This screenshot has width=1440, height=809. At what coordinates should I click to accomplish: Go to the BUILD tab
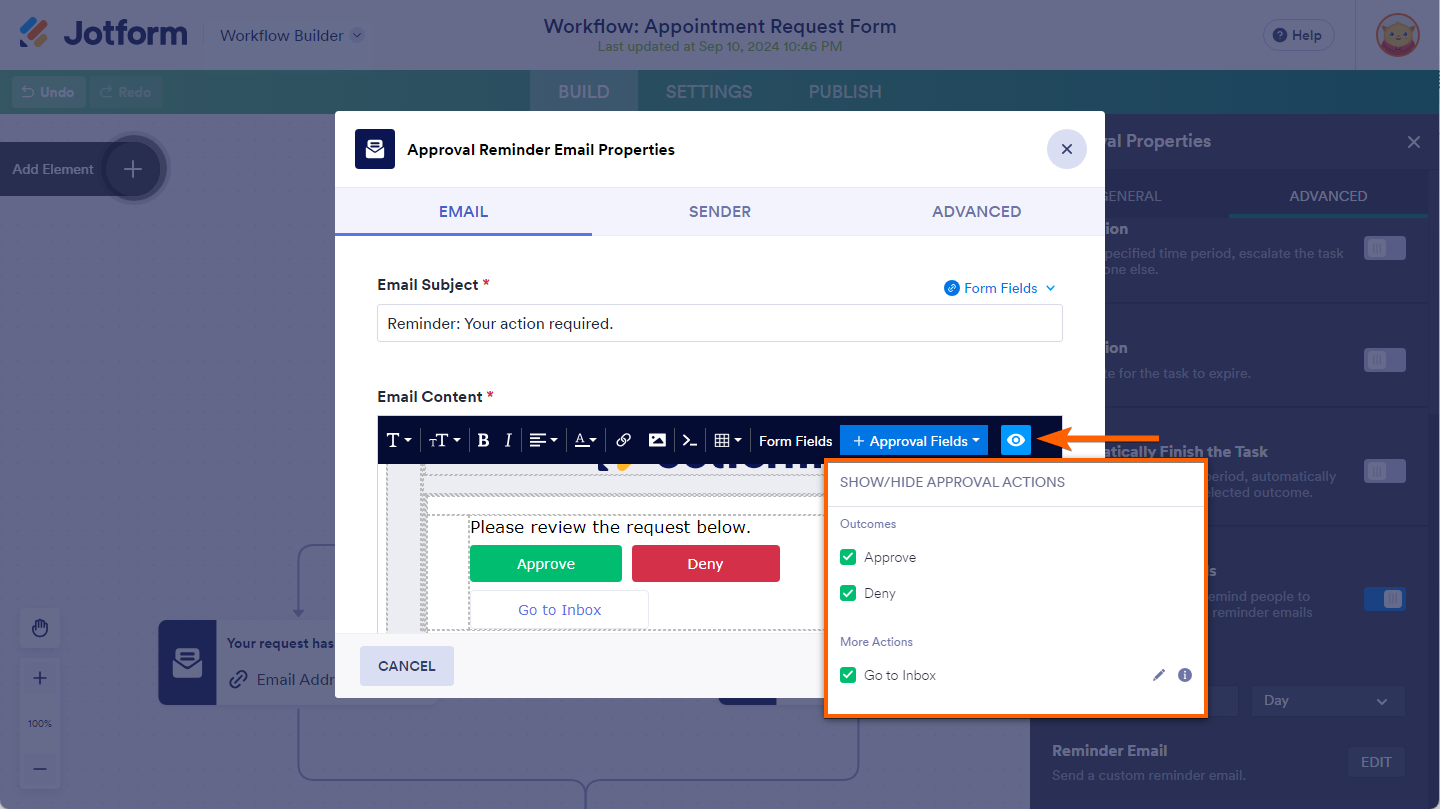click(x=584, y=92)
